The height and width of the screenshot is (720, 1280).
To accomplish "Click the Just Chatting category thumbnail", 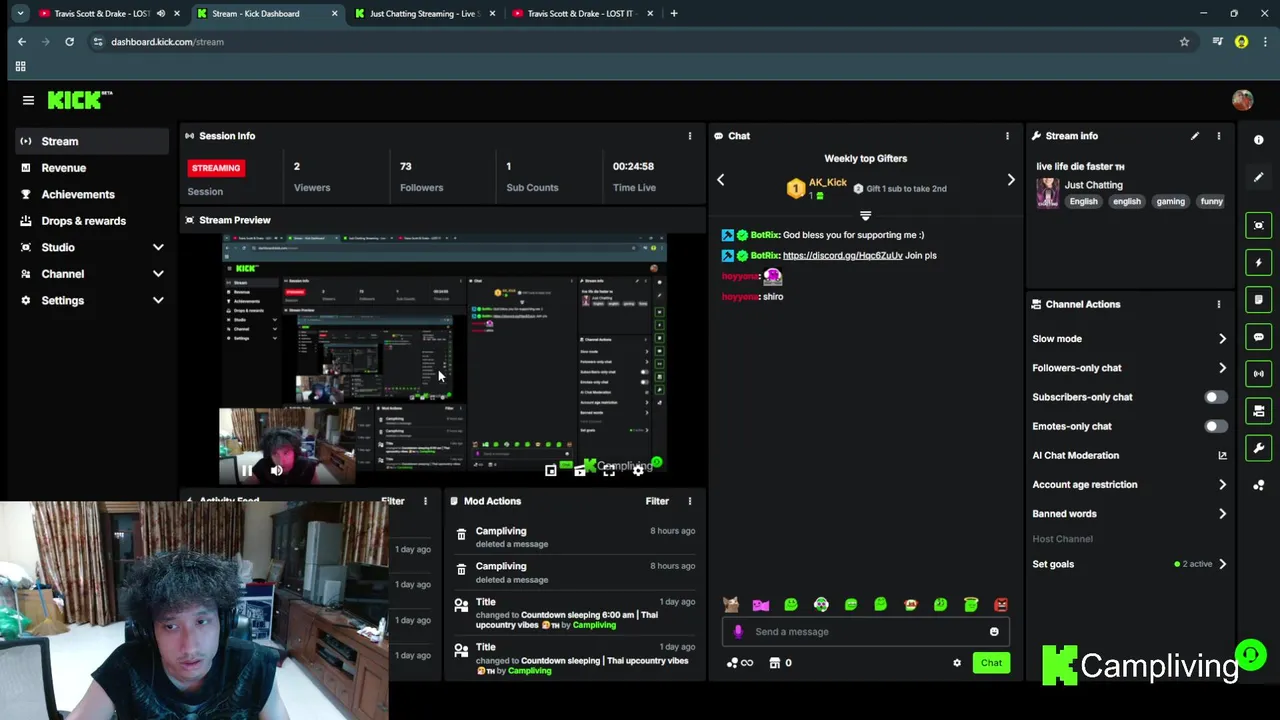I will pos(1047,192).
